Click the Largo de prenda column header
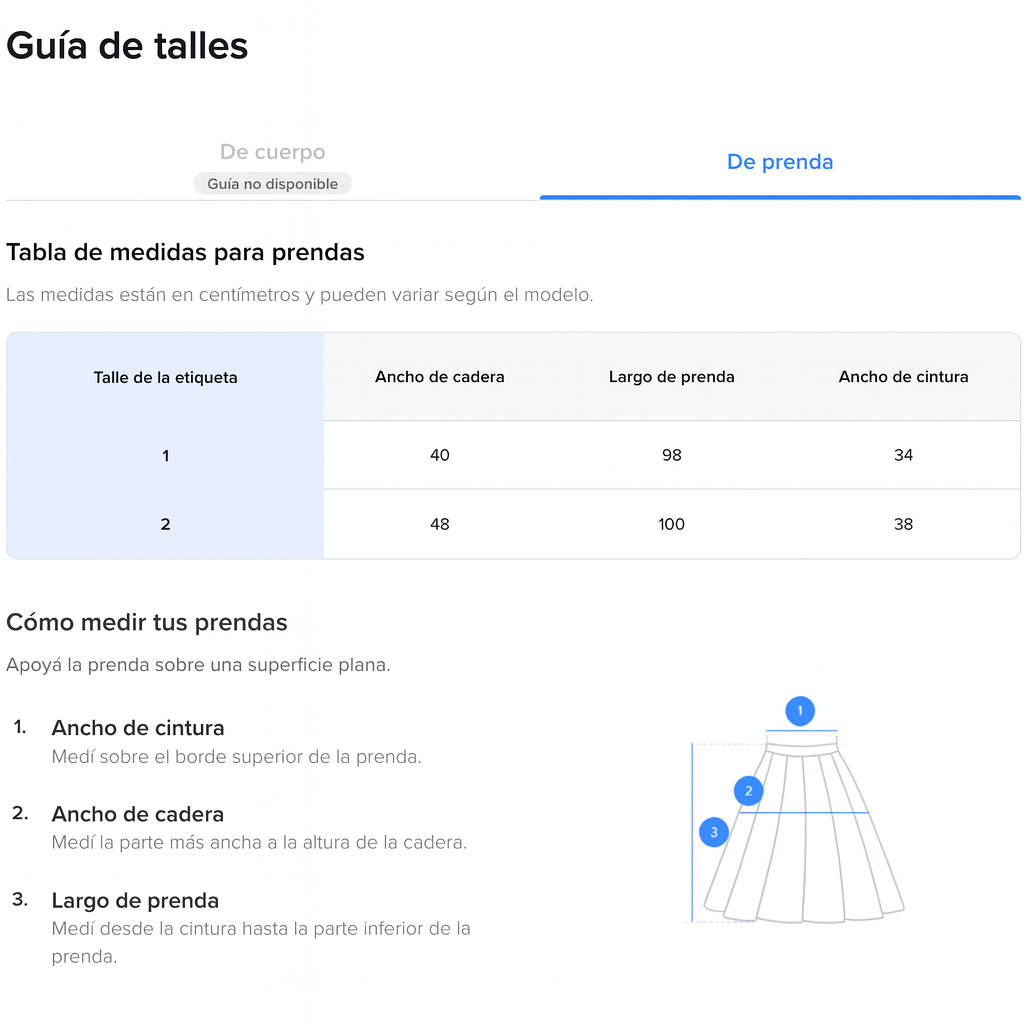This screenshot has height=1024, width=1024. tap(672, 377)
